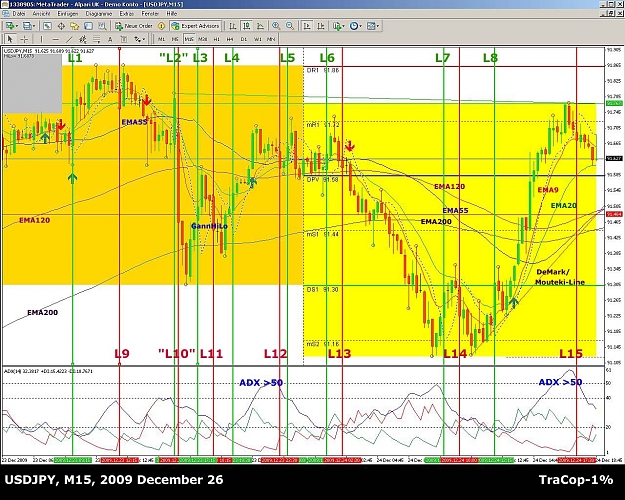Select the Text tool labeled A
The height and width of the screenshot is (500, 625).
[x=110, y=39]
